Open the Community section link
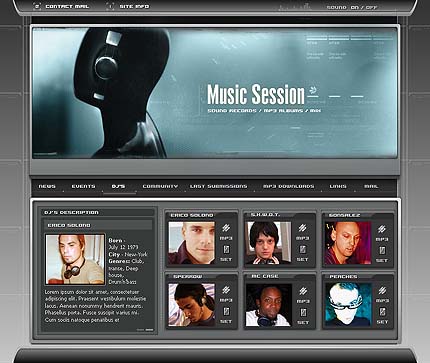The image size is (430, 363). pyautogui.click(x=160, y=186)
